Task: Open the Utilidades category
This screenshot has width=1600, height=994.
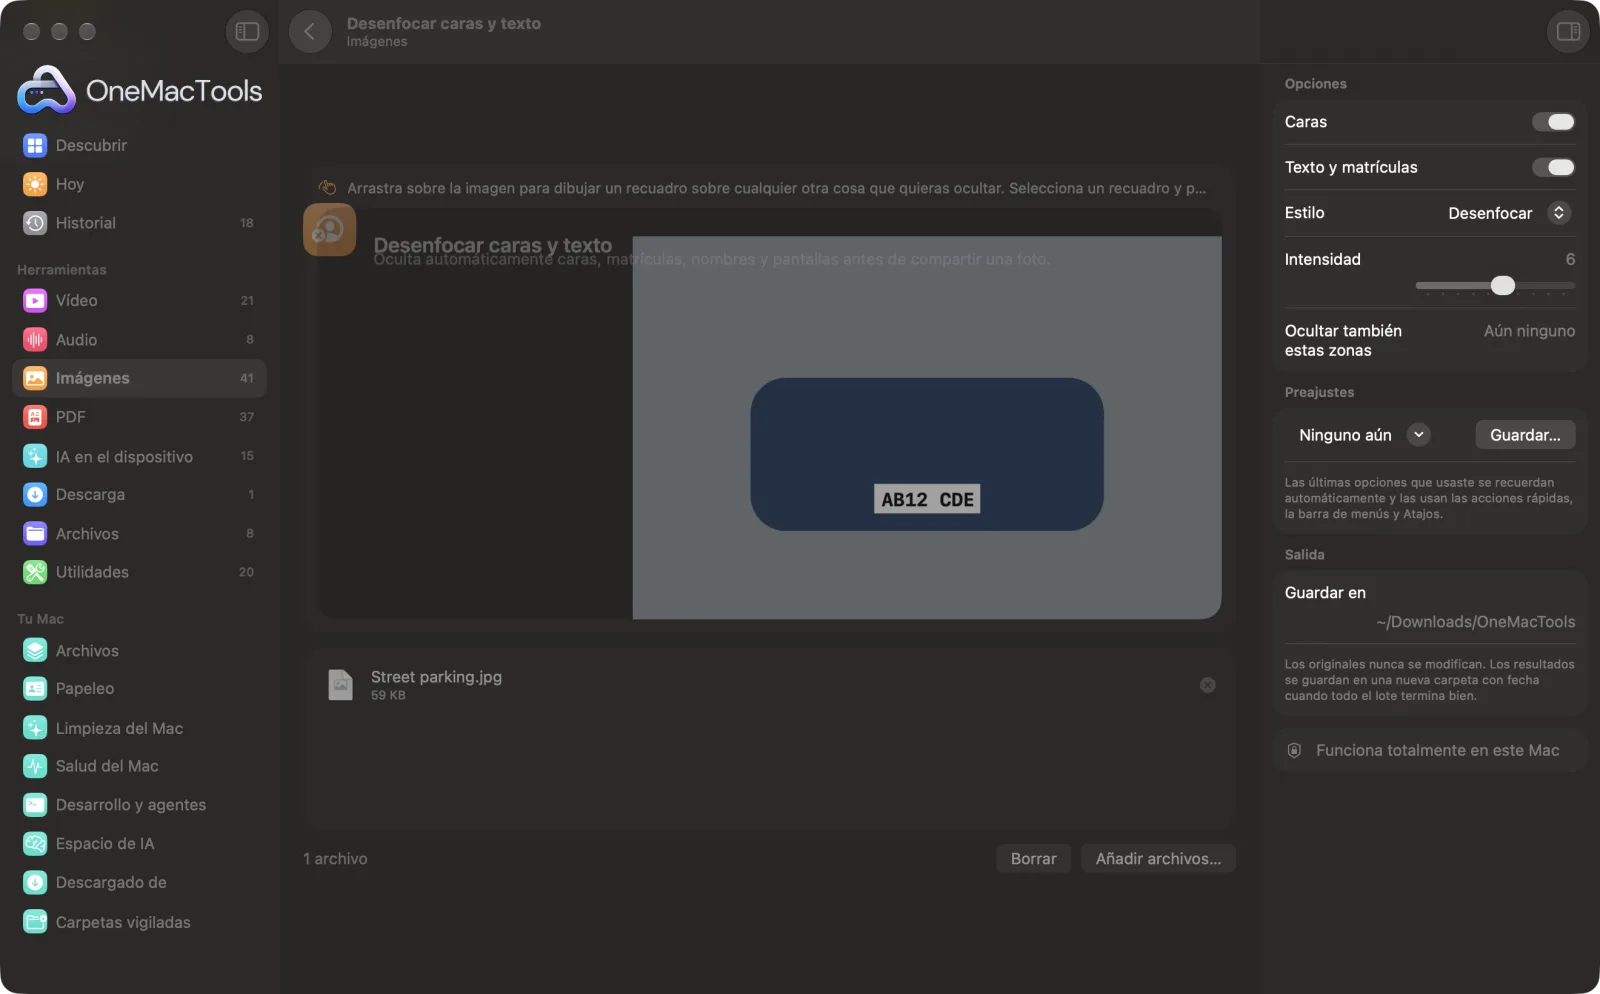Action: [x=139, y=572]
